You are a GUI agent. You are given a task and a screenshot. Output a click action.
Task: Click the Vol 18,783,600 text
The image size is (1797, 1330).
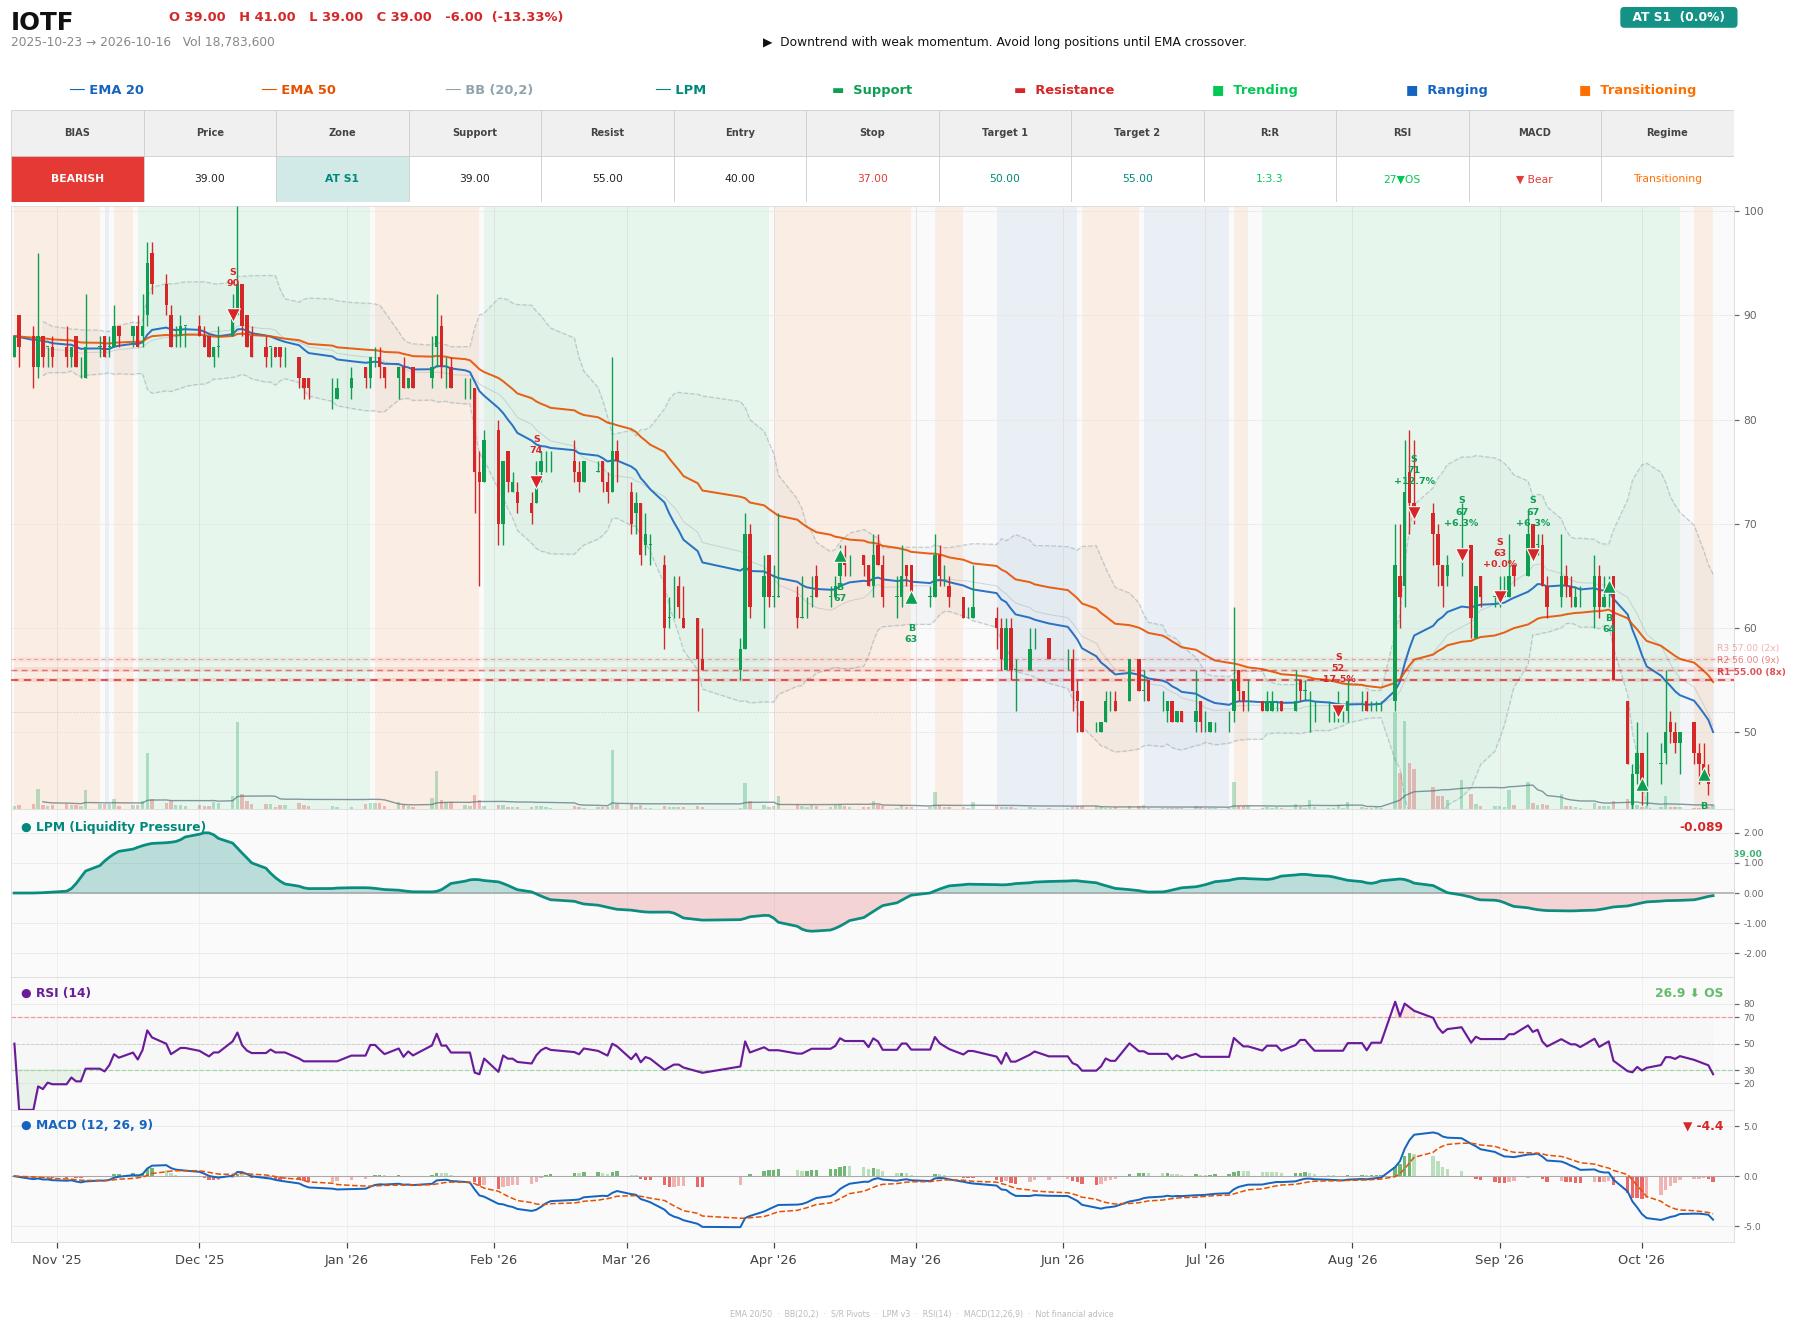click(x=228, y=42)
